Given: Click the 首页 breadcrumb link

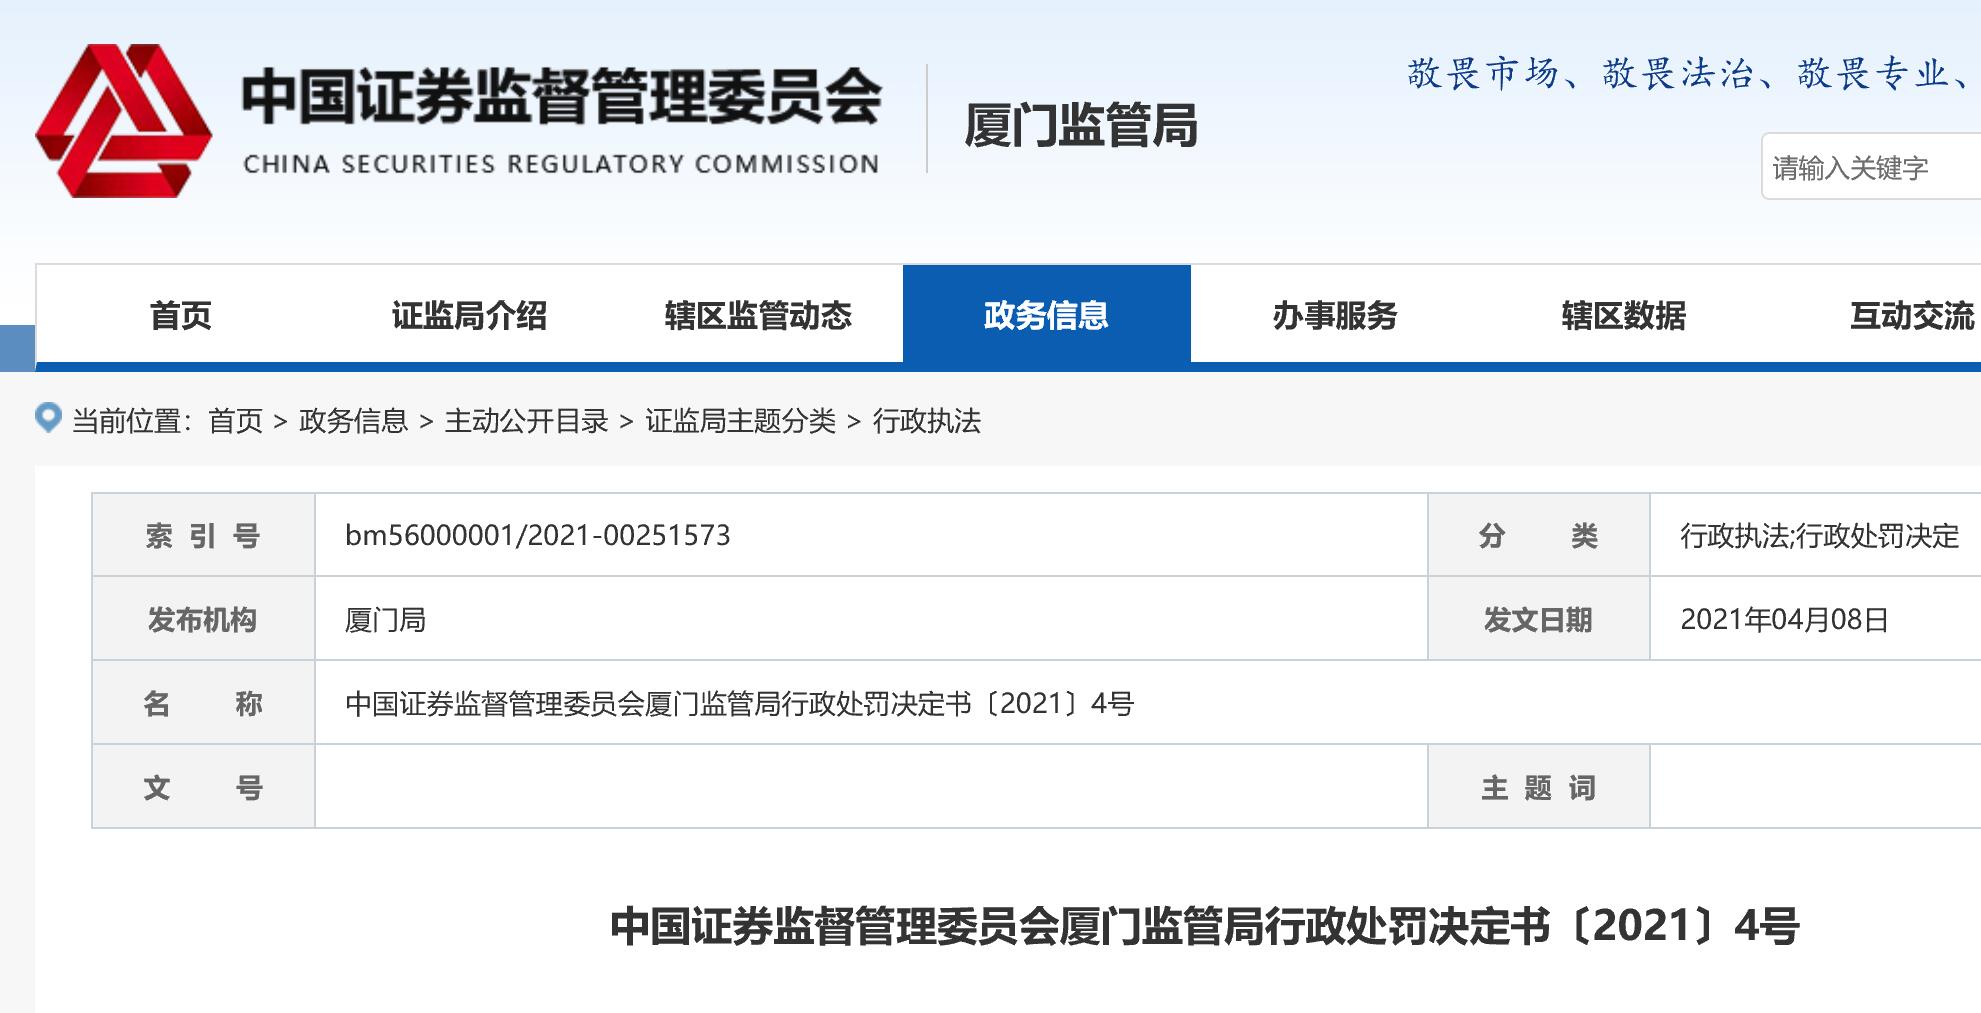Looking at the screenshot, I should pyautogui.click(x=235, y=421).
